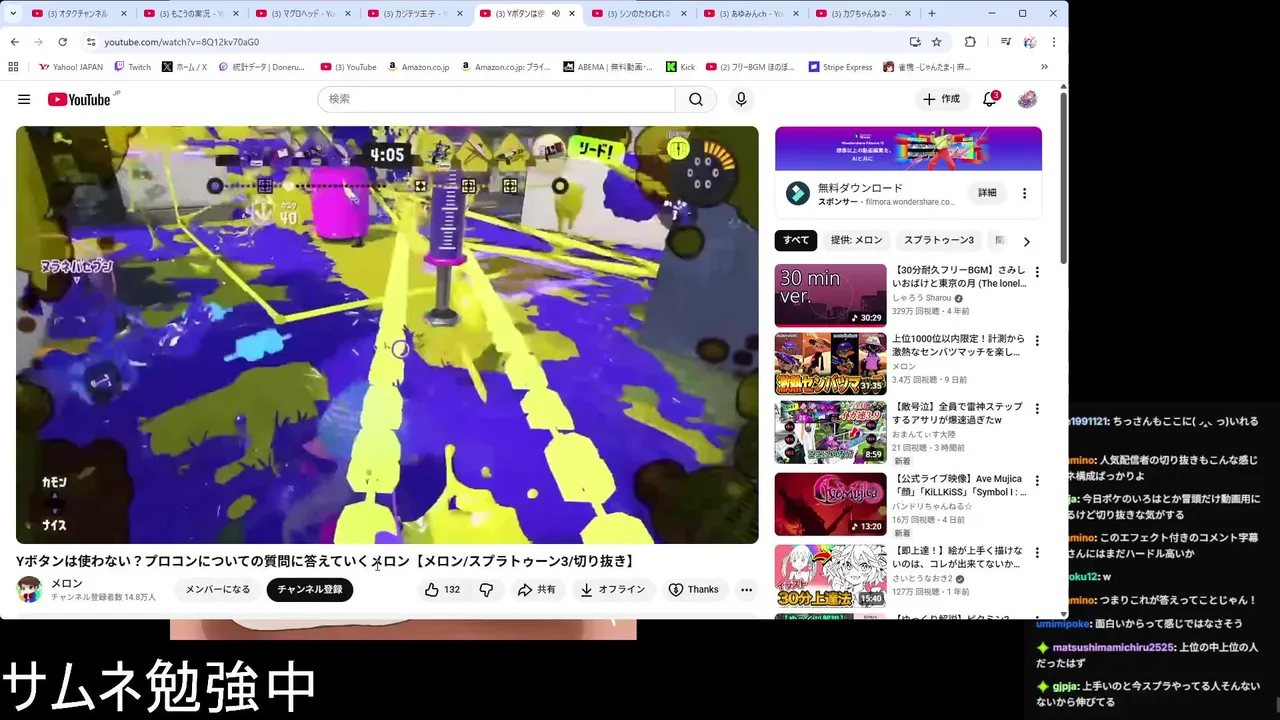Open the browser extensions puzzle icon

pyautogui.click(x=970, y=42)
